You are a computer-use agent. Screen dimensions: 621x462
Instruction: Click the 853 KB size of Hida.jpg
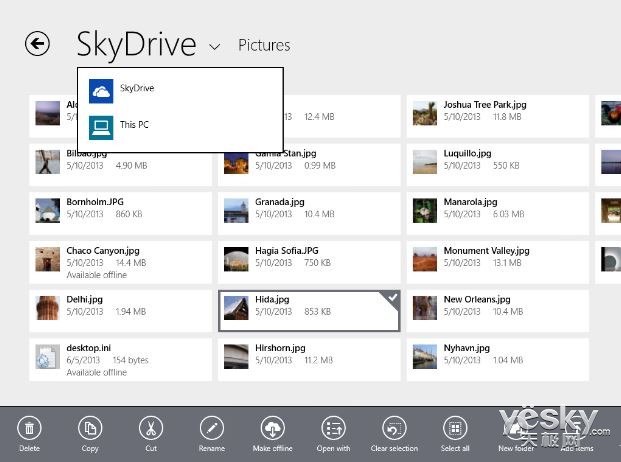click(x=318, y=312)
